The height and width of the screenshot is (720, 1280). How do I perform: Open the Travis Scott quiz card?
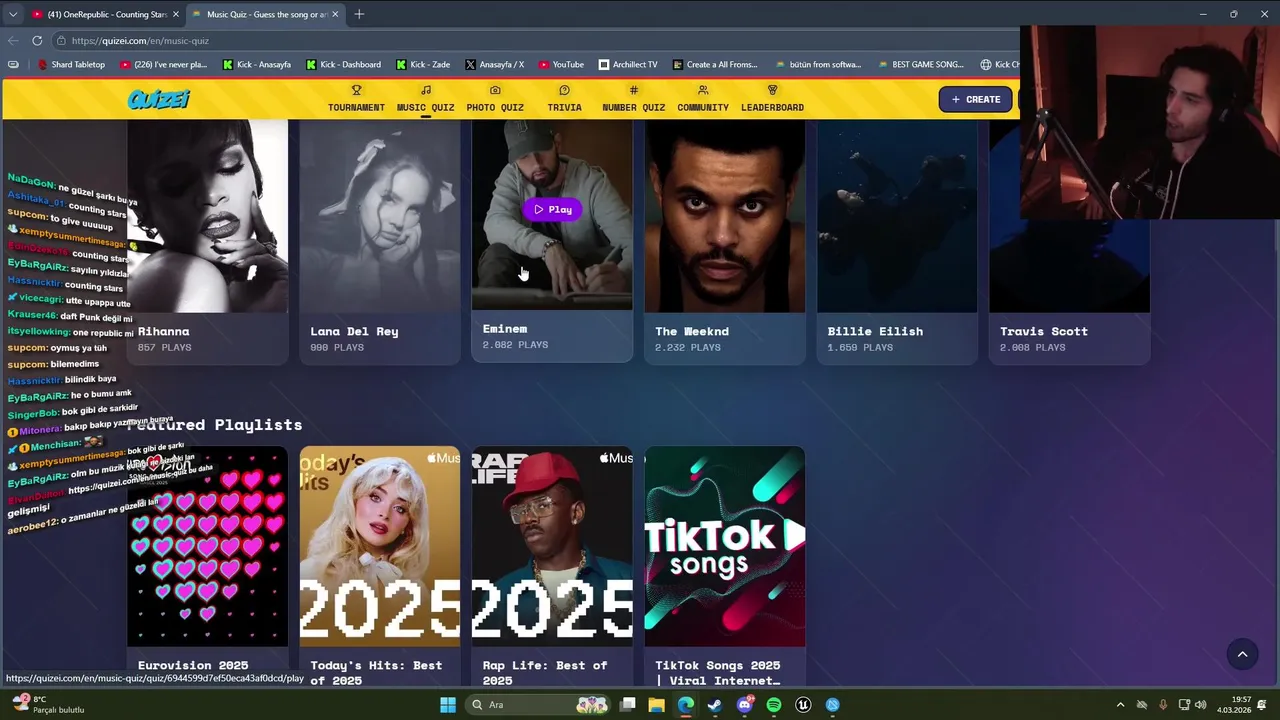coord(1069,240)
